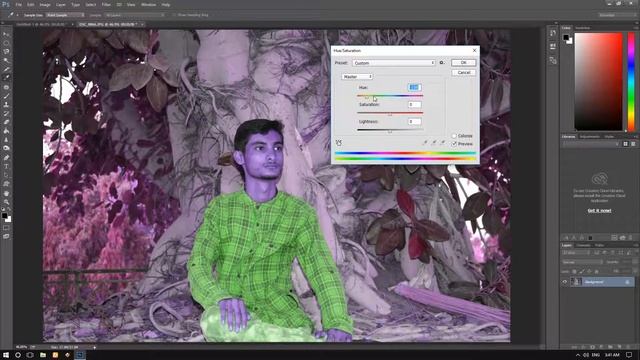The width and height of the screenshot is (640, 360).
Task: Click OK in Hue/Saturation dialog
Action: point(464,62)
